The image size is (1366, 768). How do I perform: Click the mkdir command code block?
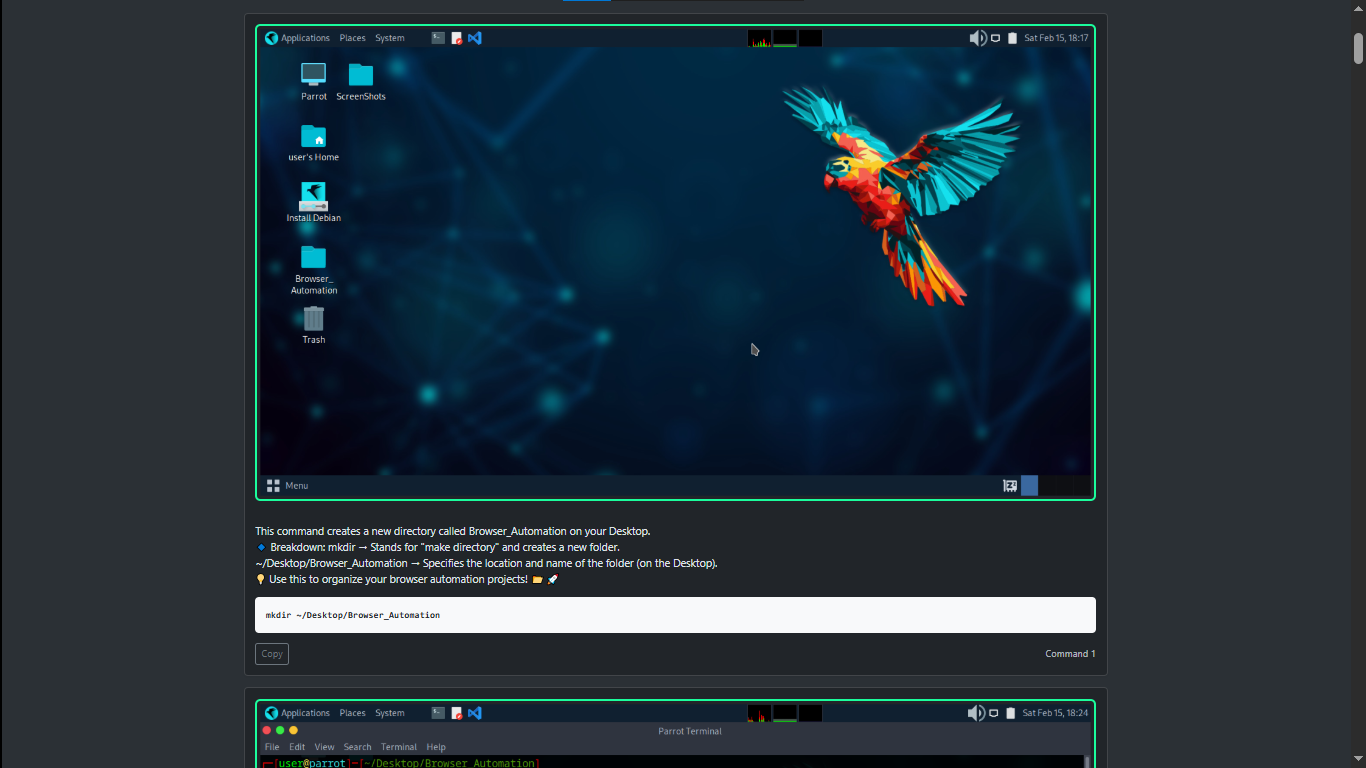pyautogui.click(x=675, y=615)
